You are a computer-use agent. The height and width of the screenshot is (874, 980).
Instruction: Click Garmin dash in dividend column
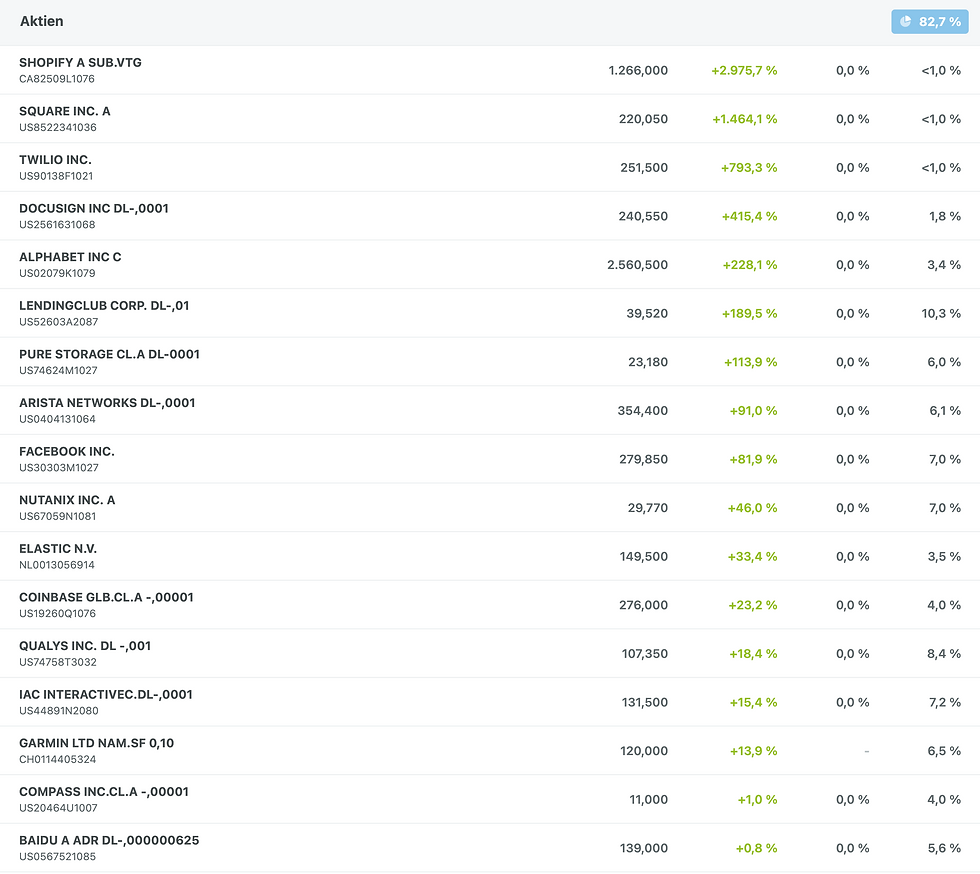tap(866, 751)
